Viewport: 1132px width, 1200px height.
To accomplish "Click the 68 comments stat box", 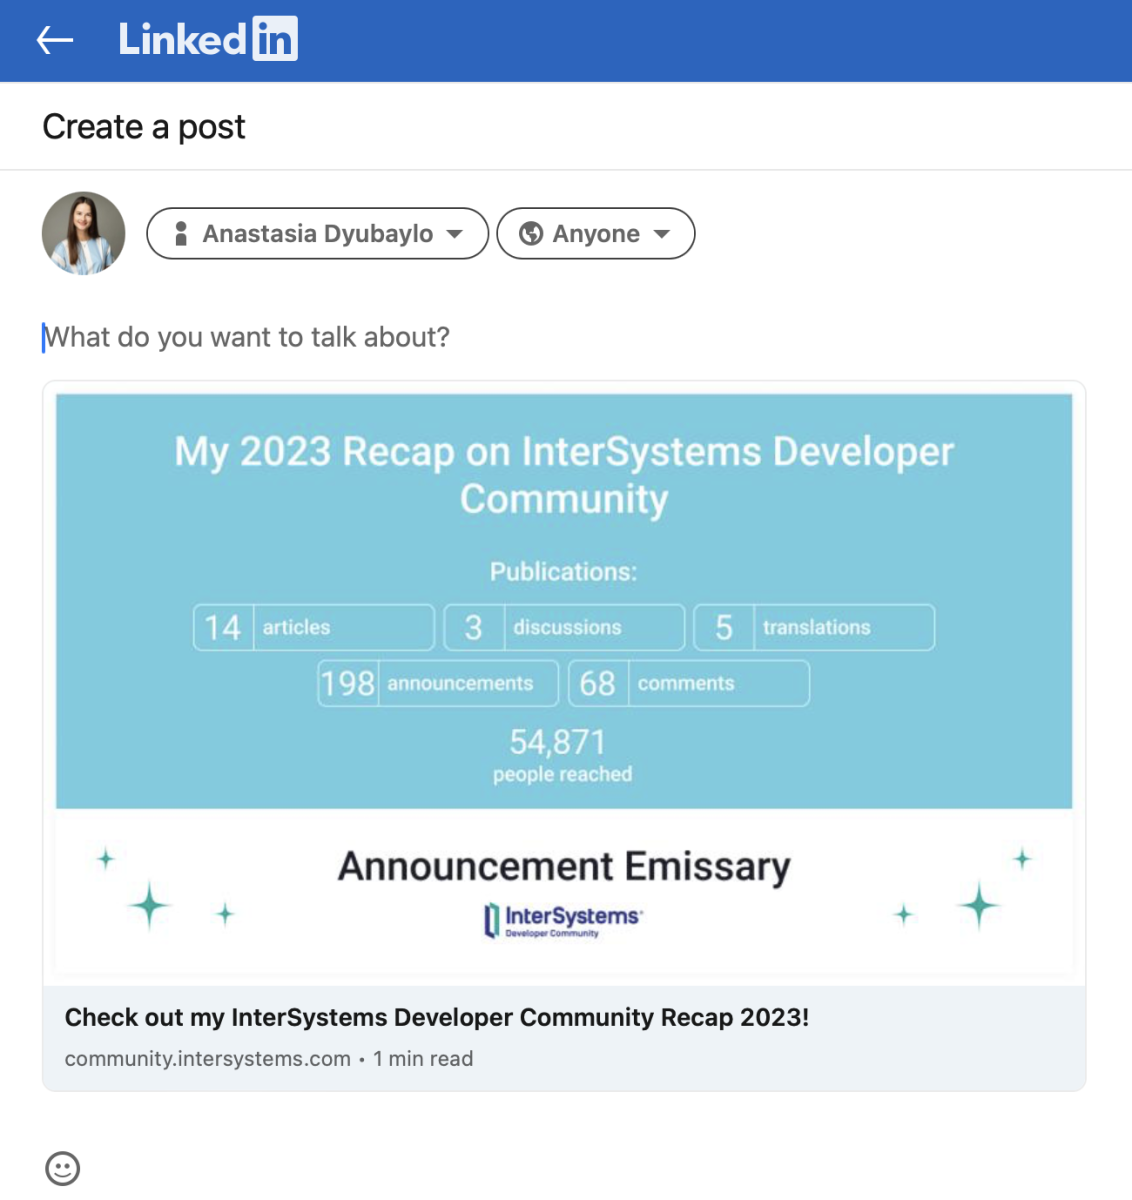I will [x=688, y=683].
